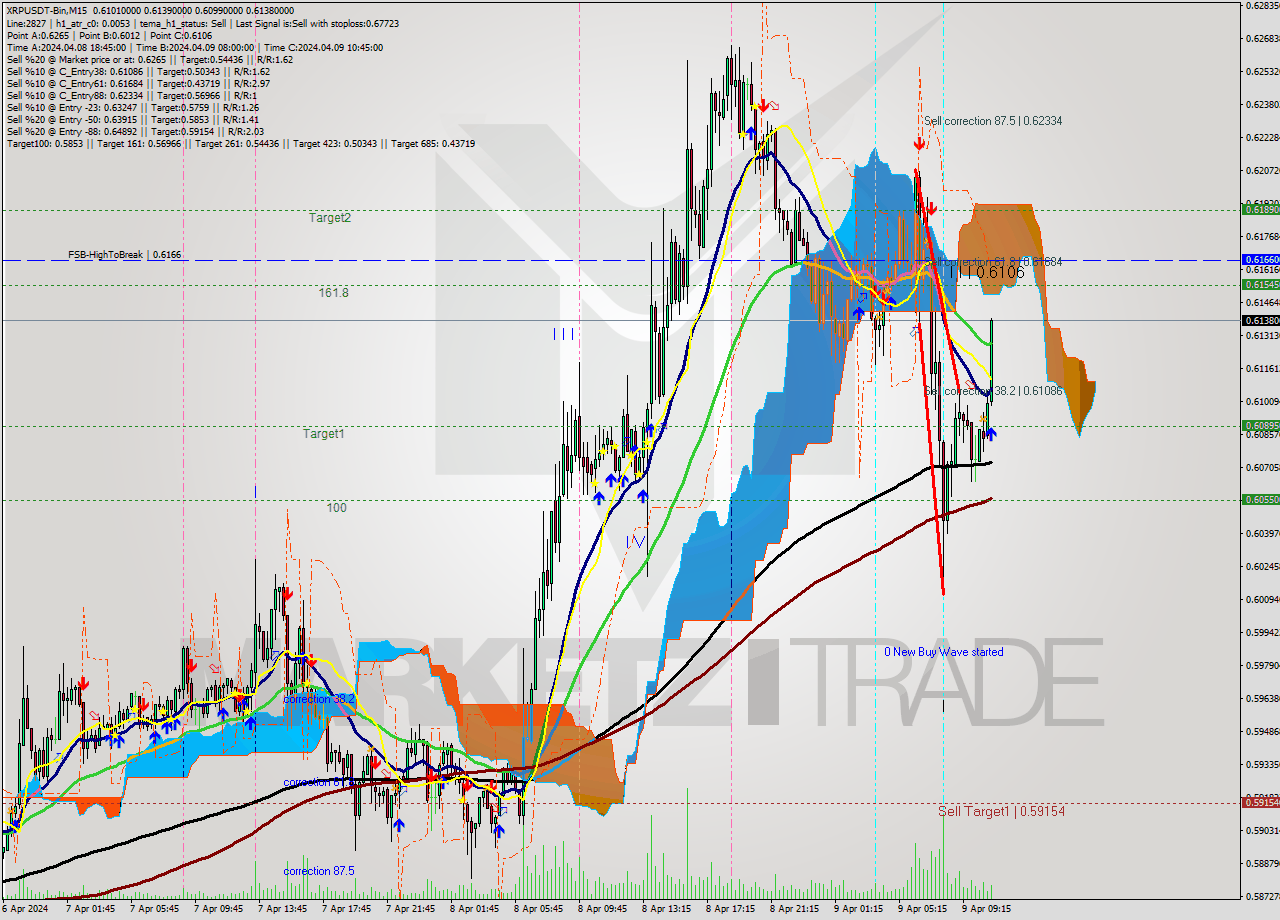Click the '7 Apr 21:45' time axis label

tap(409, 909)
